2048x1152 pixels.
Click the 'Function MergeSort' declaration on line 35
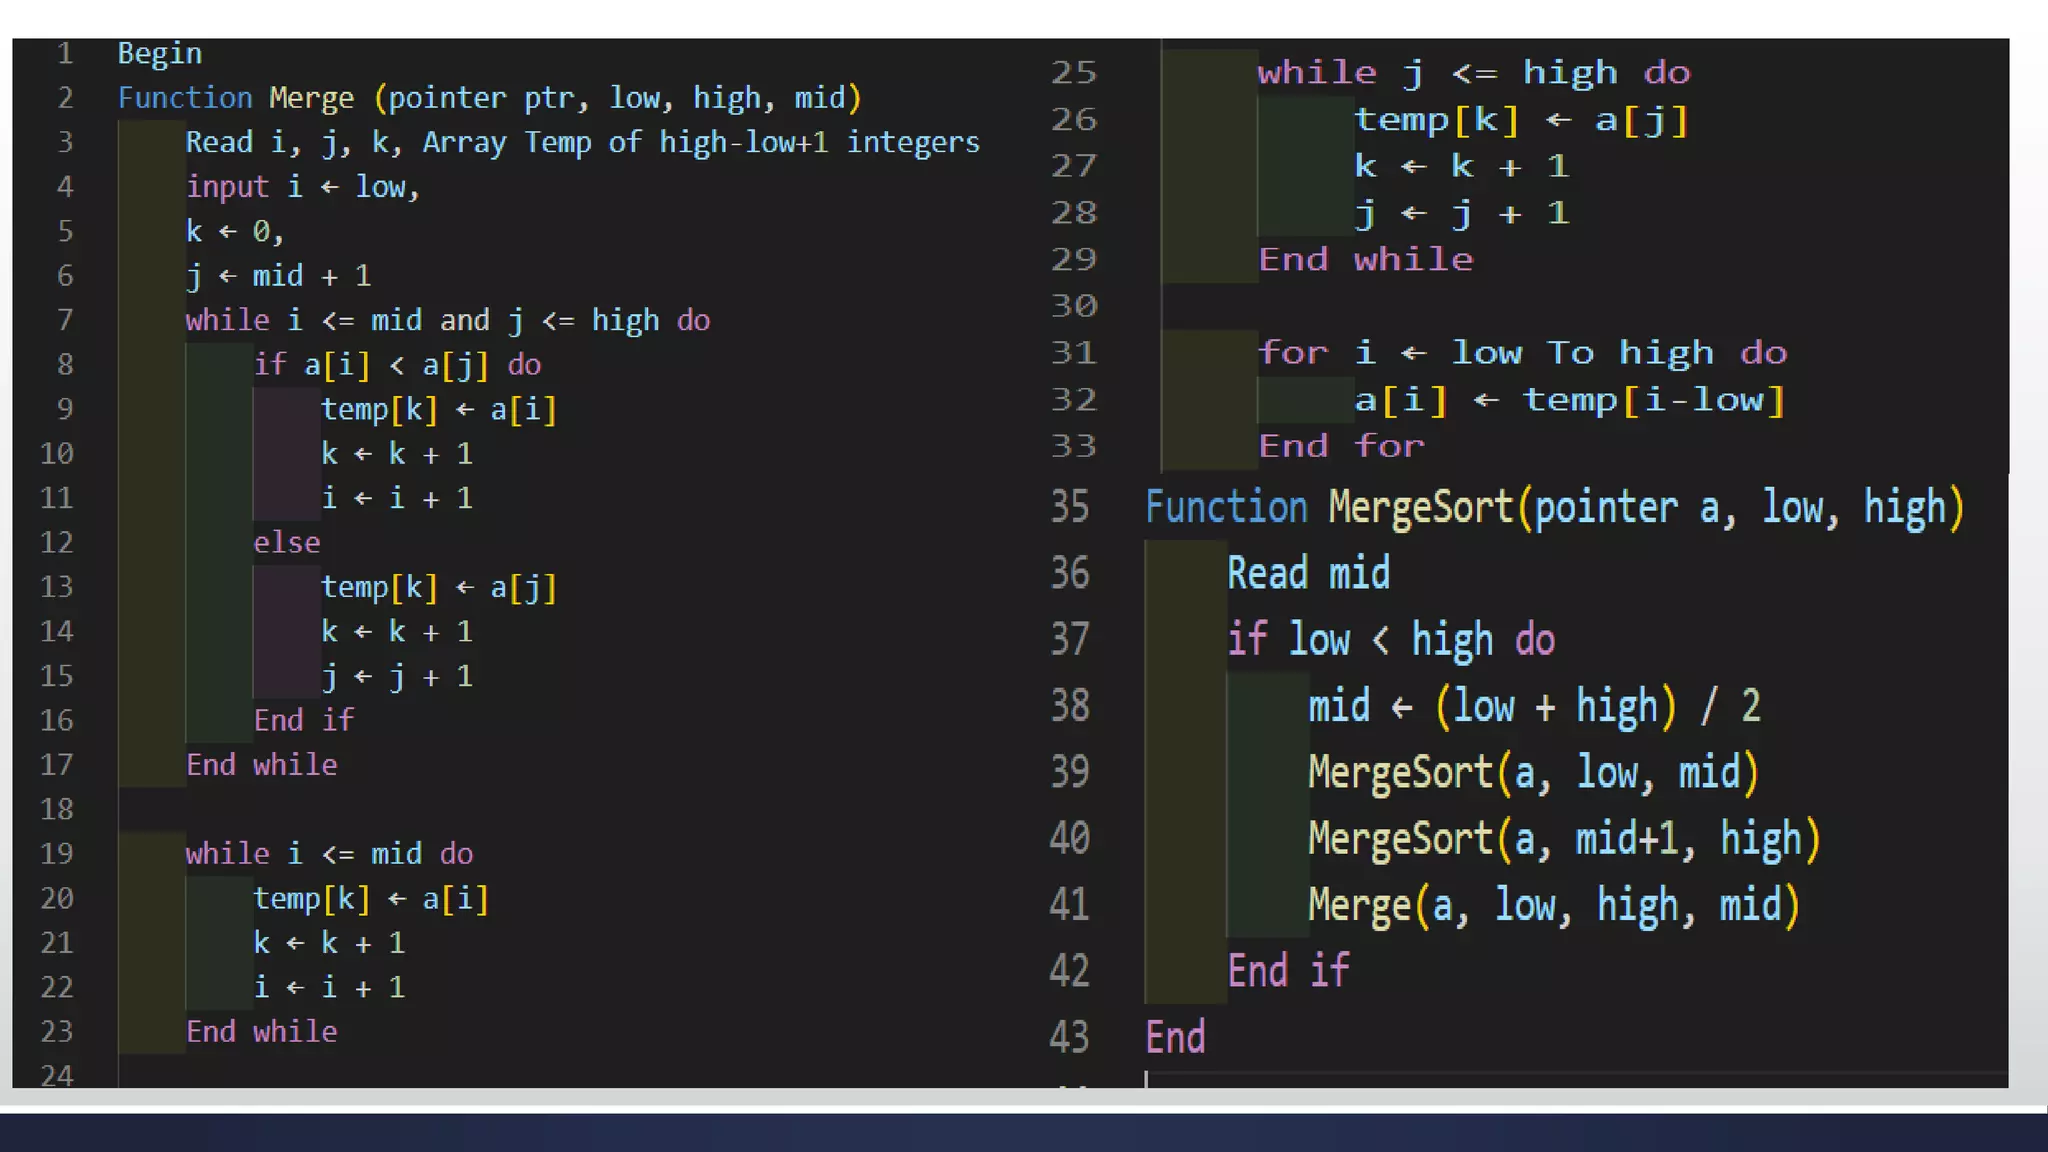(x=1554, y=508)
